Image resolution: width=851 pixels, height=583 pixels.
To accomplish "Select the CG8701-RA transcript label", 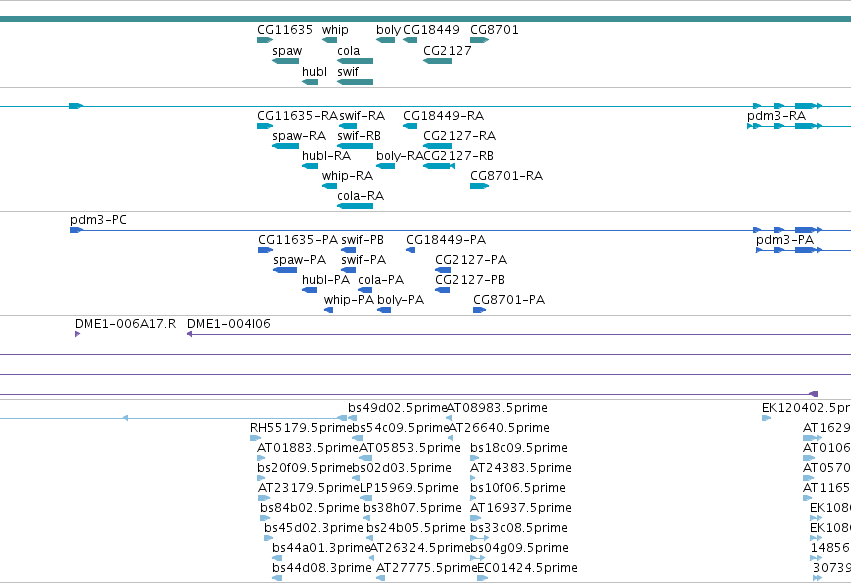I will [506, 176].
